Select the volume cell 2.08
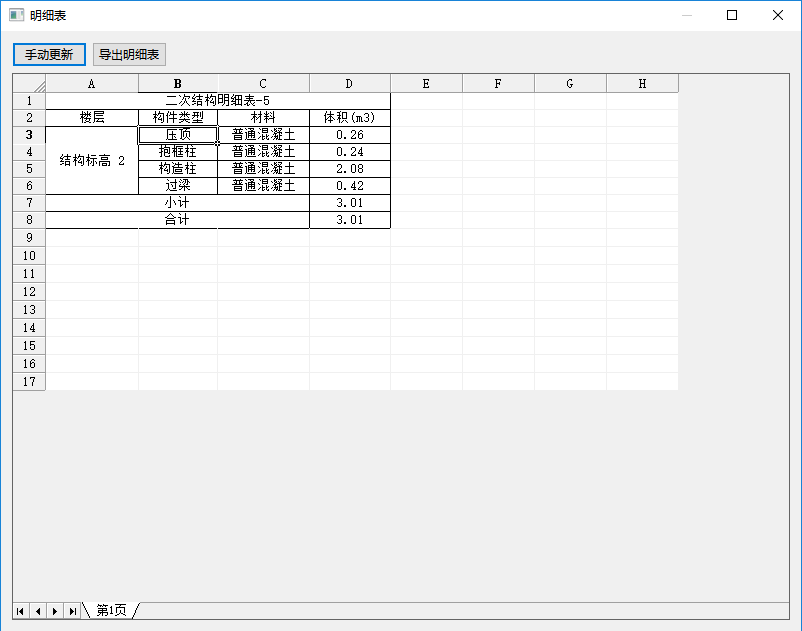 pyautogui.click(x=350, y=168)
